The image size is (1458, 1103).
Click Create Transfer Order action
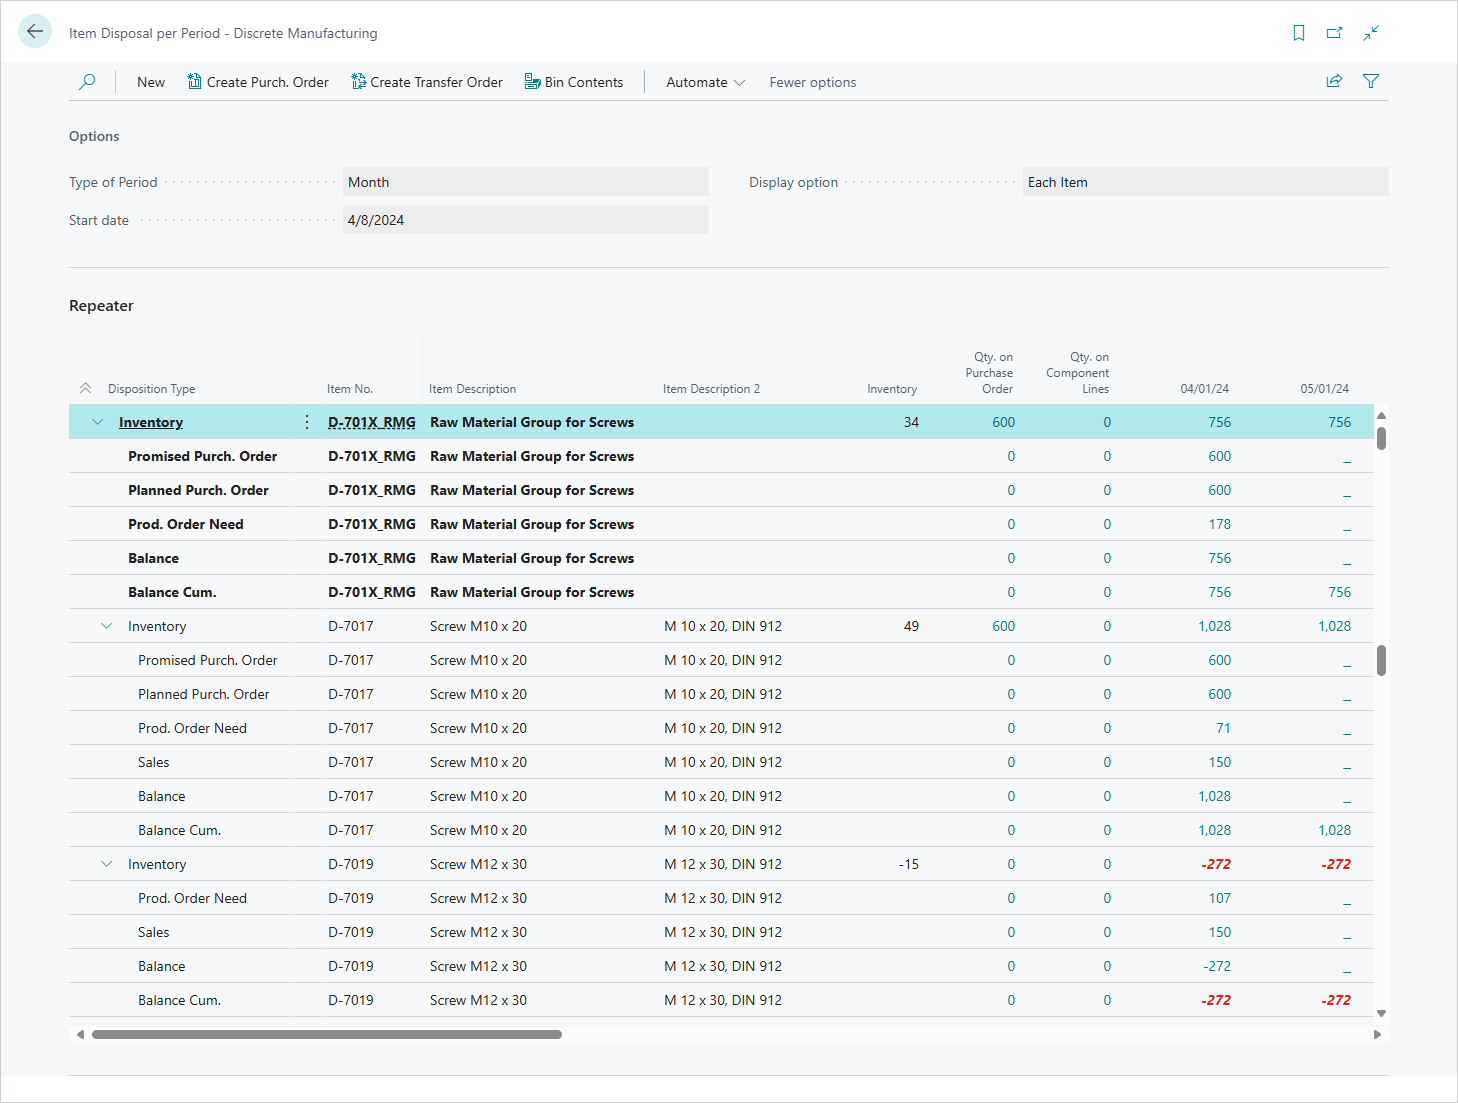coord(427,82)
